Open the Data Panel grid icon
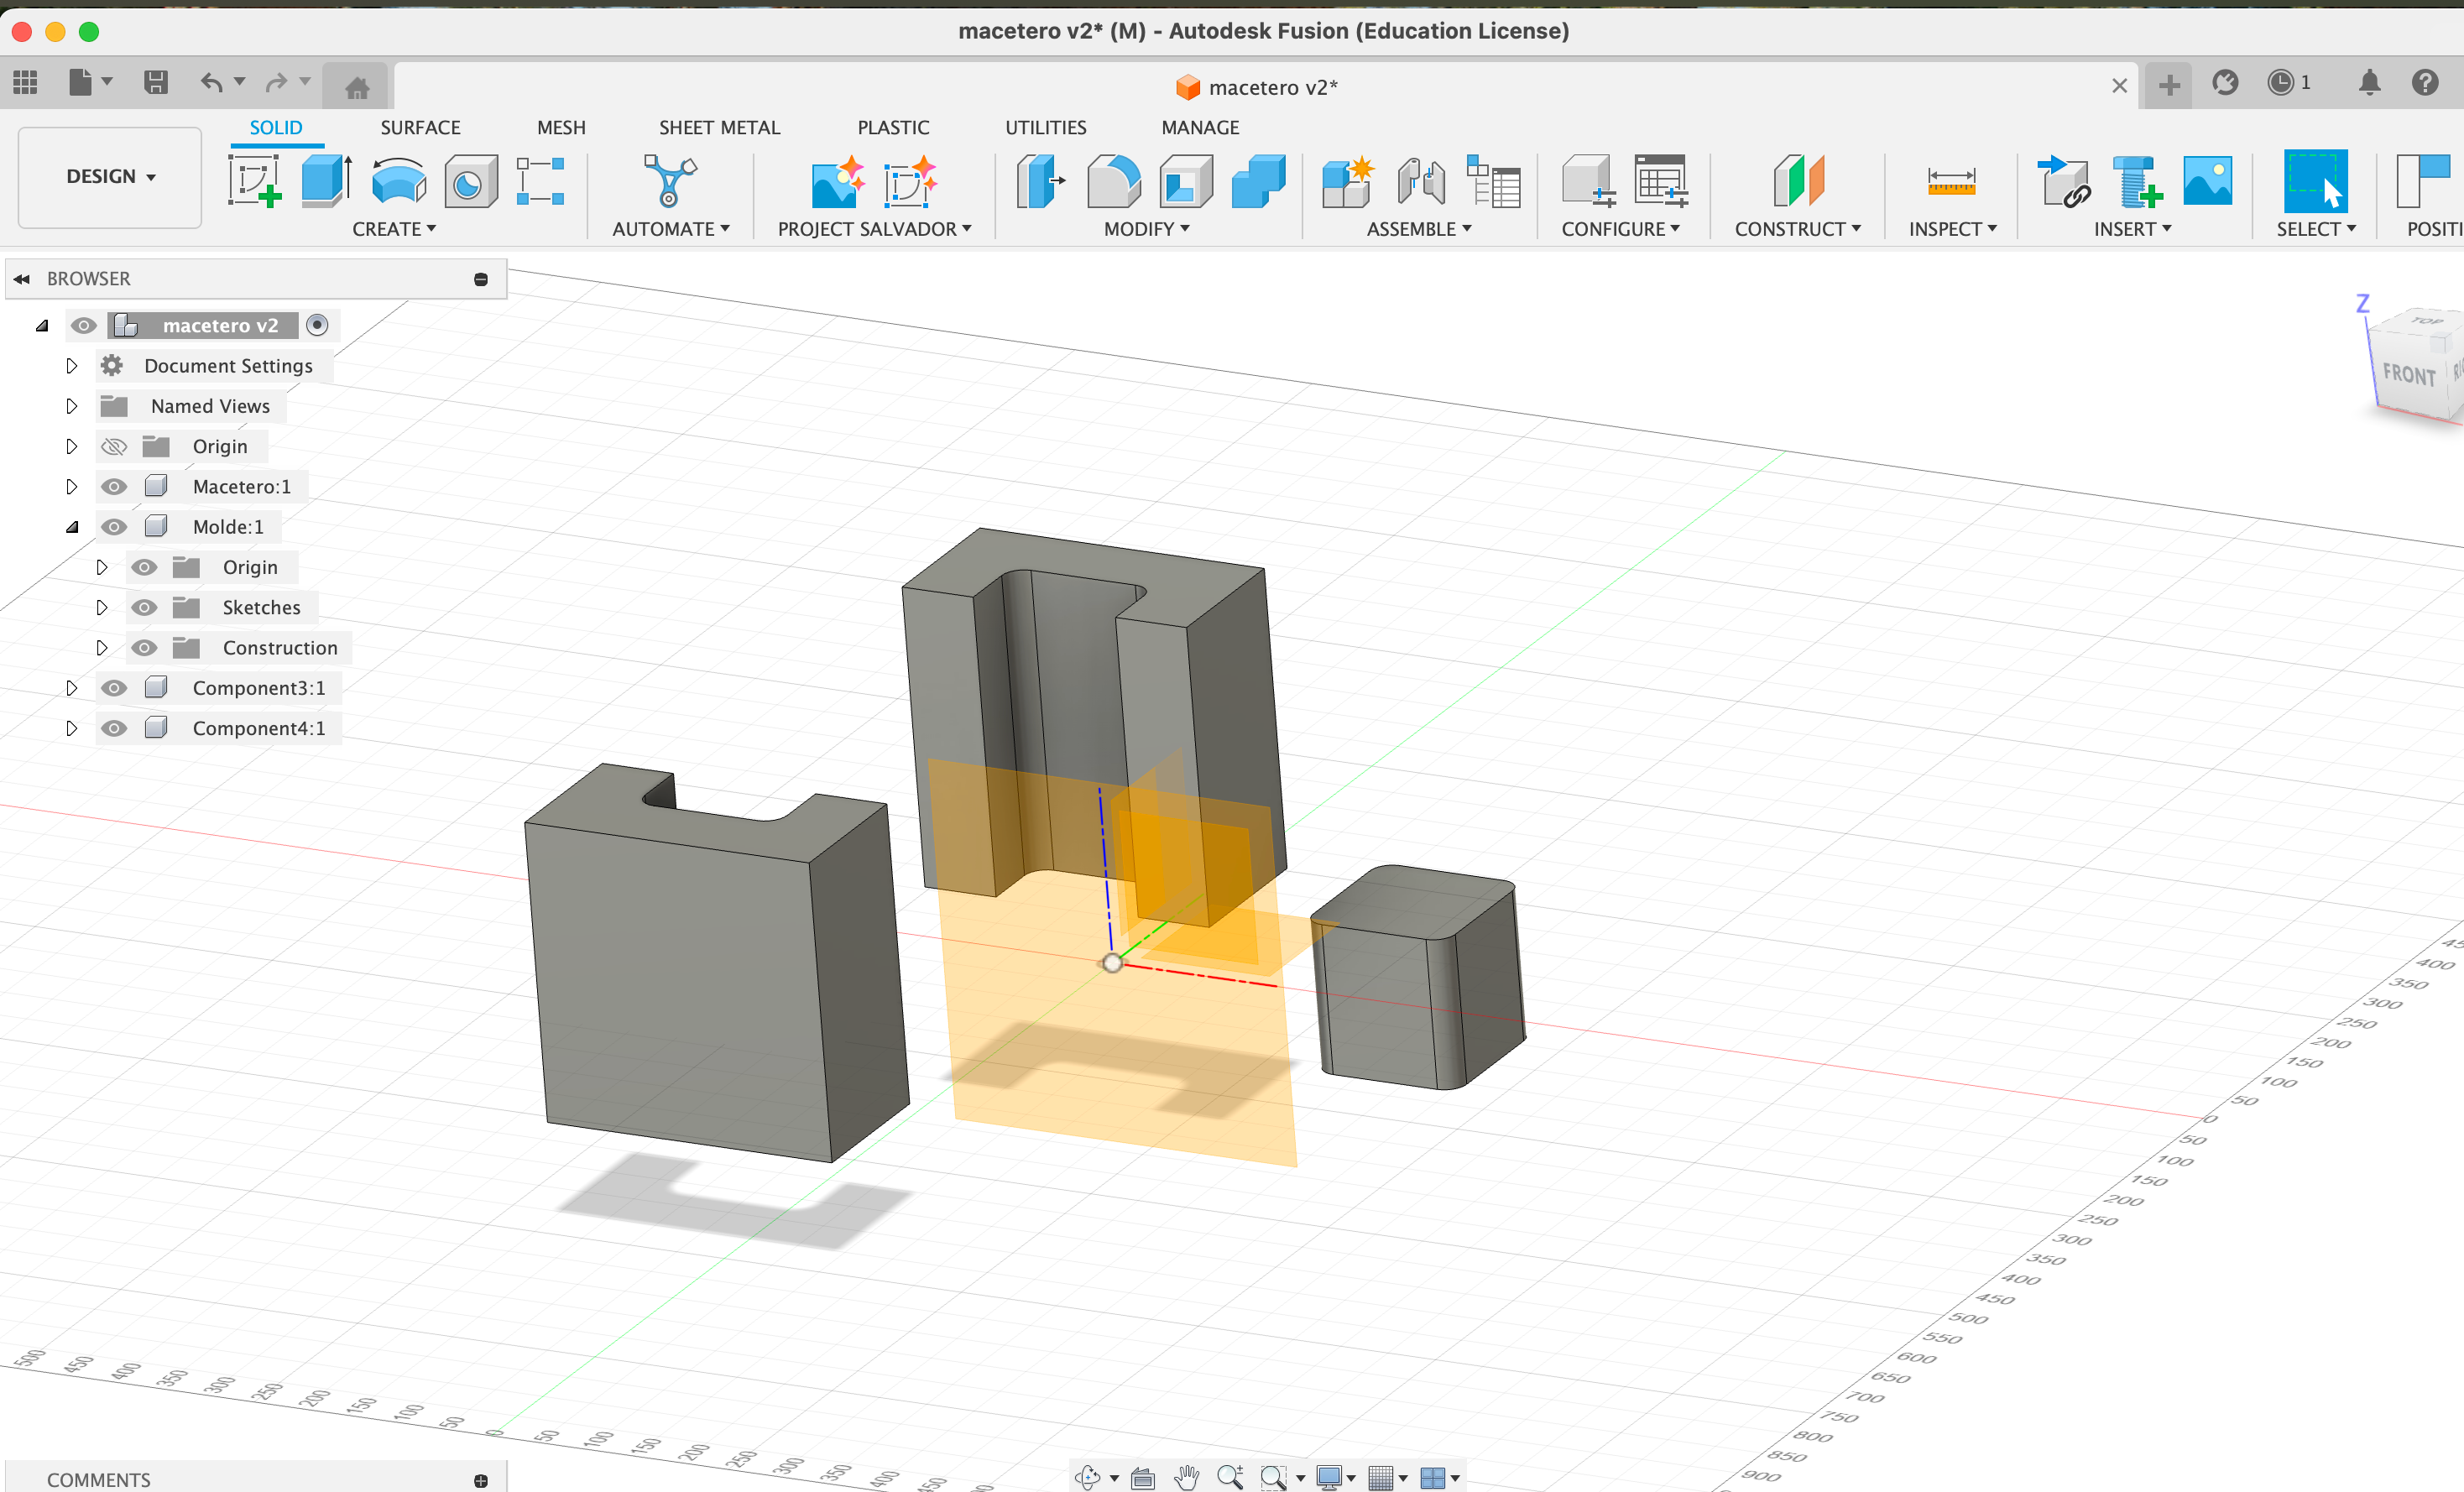Image resolution: width=2464 pixels, height=1492 pixels. 25,82
